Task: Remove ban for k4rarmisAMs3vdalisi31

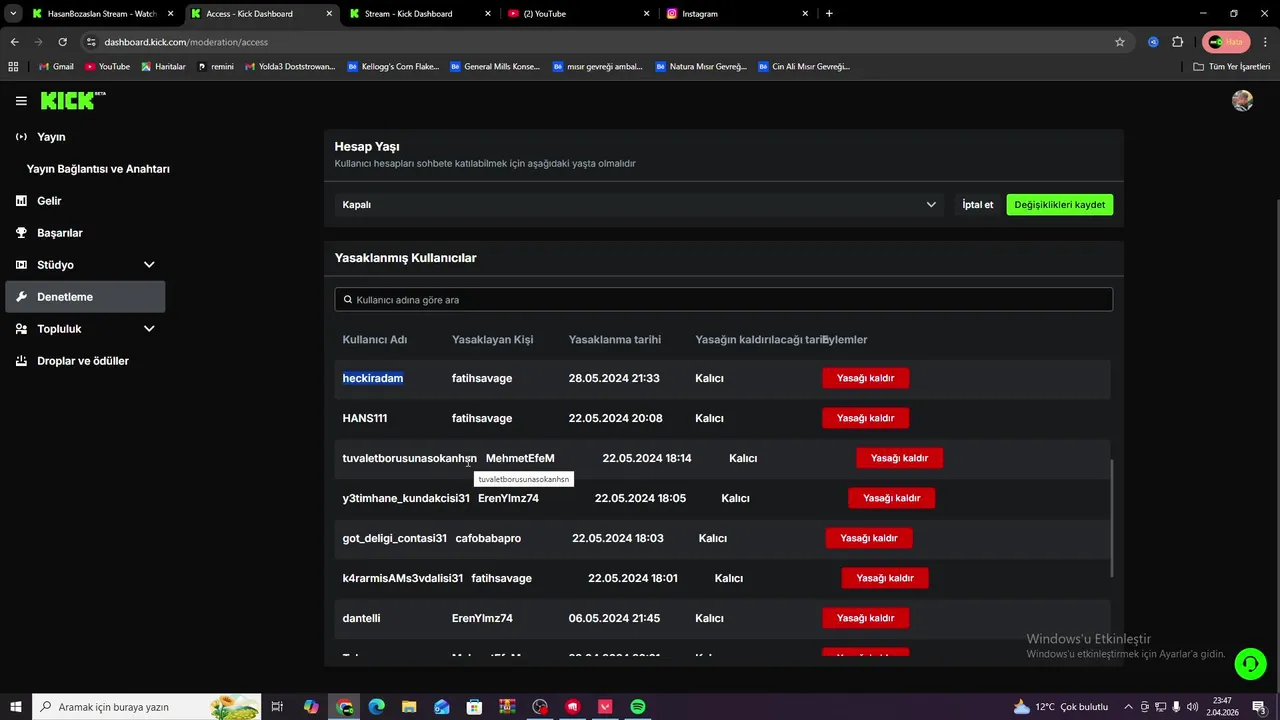Action: 884,578
